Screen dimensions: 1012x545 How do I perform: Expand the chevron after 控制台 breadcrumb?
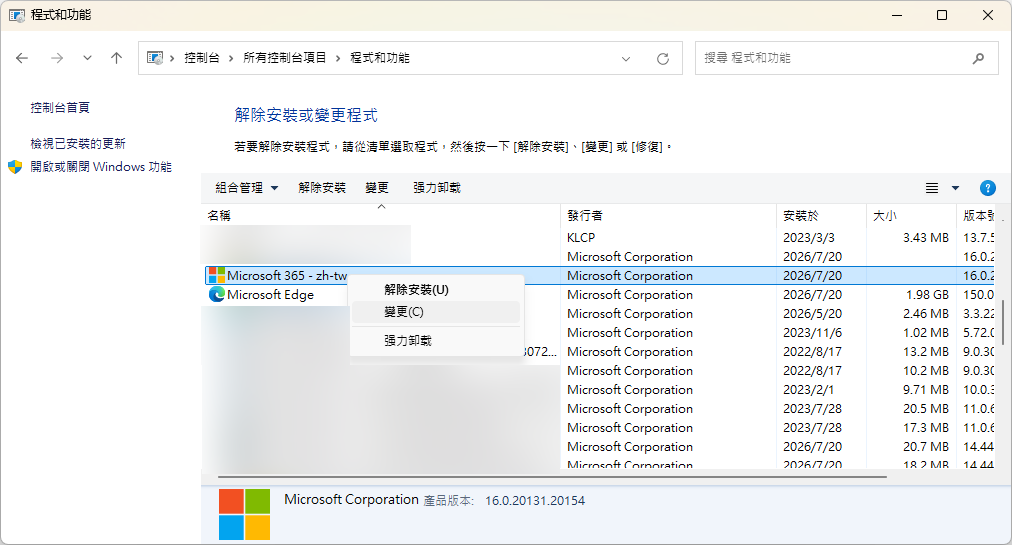[x=231, y=59]
